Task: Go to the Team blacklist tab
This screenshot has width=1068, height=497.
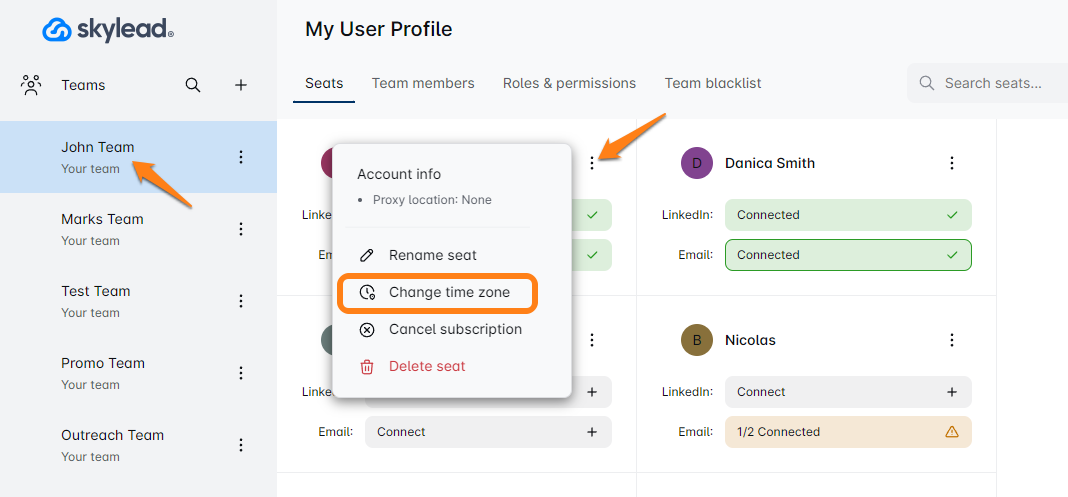Action: click(x=713, y=83)
